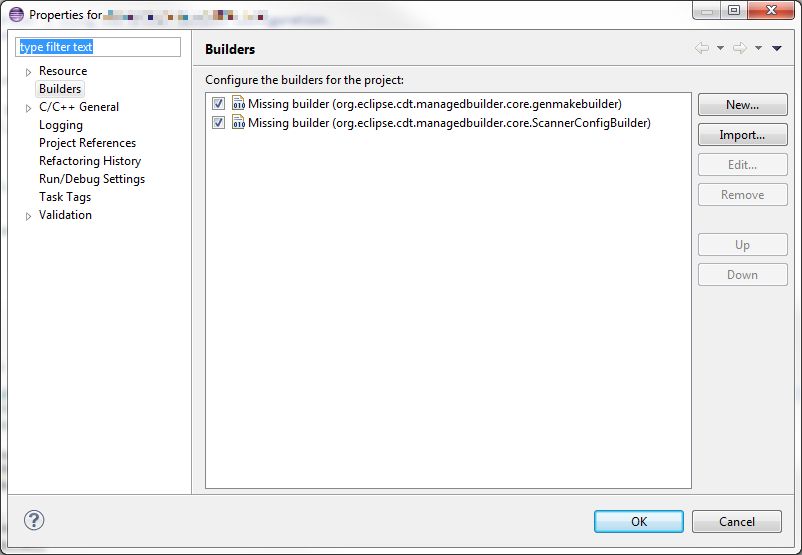Focus the type filter text field
This screenshot has width=802, height=555.
click(98, 47)
